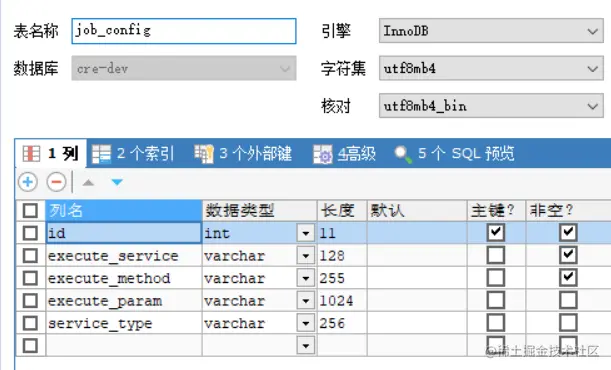Uncheck primary key for id column
Image resolution: width=611 pixels, height=370 pixels.
(495, 233)
